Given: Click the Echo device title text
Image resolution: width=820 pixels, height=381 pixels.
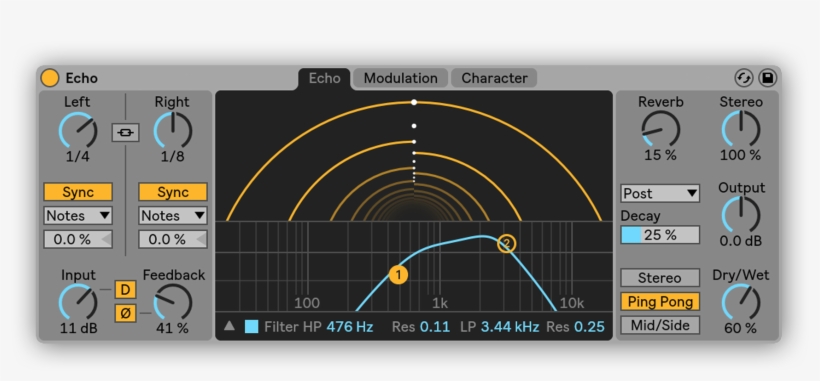Looking at the screenshot, I should [82, 78].
